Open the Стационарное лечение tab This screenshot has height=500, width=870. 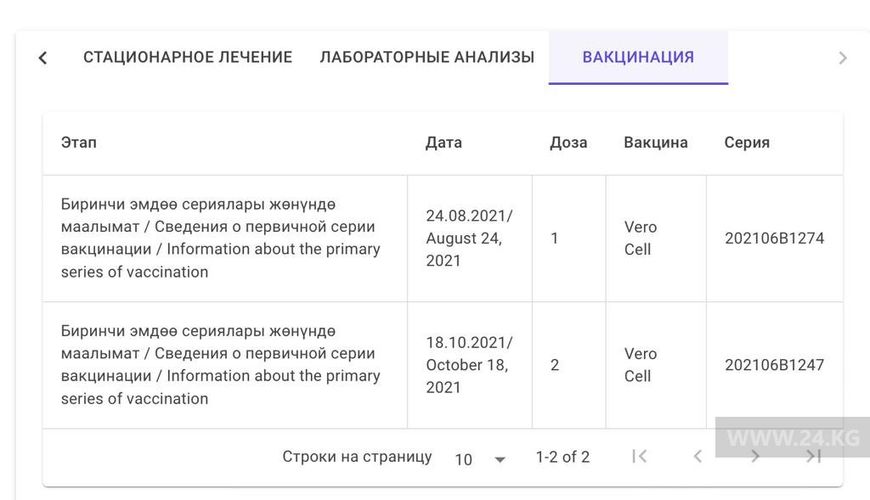pyautogui.click(x=188, y=57)
